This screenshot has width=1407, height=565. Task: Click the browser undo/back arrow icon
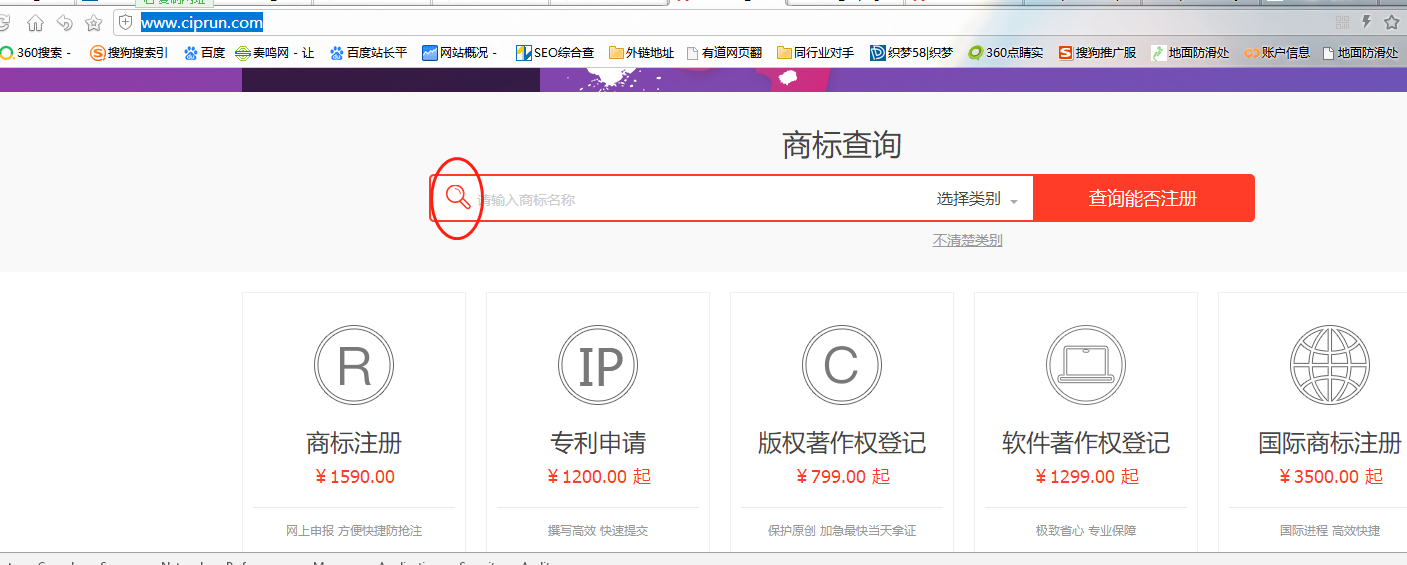point(64,23)
